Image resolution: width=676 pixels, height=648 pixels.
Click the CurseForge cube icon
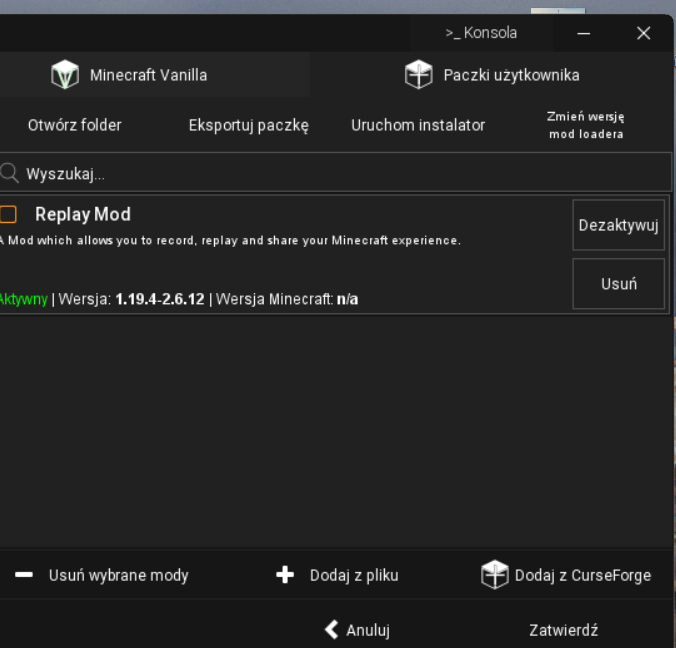point(494,575)
